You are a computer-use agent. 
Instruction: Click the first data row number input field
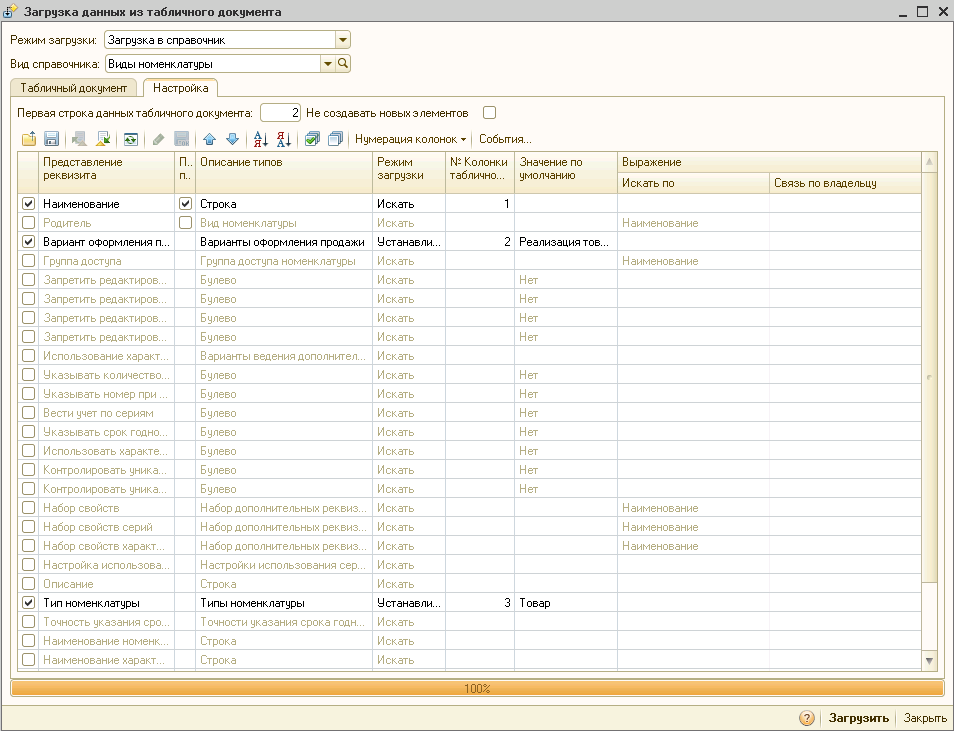click(x=280, y=112)
